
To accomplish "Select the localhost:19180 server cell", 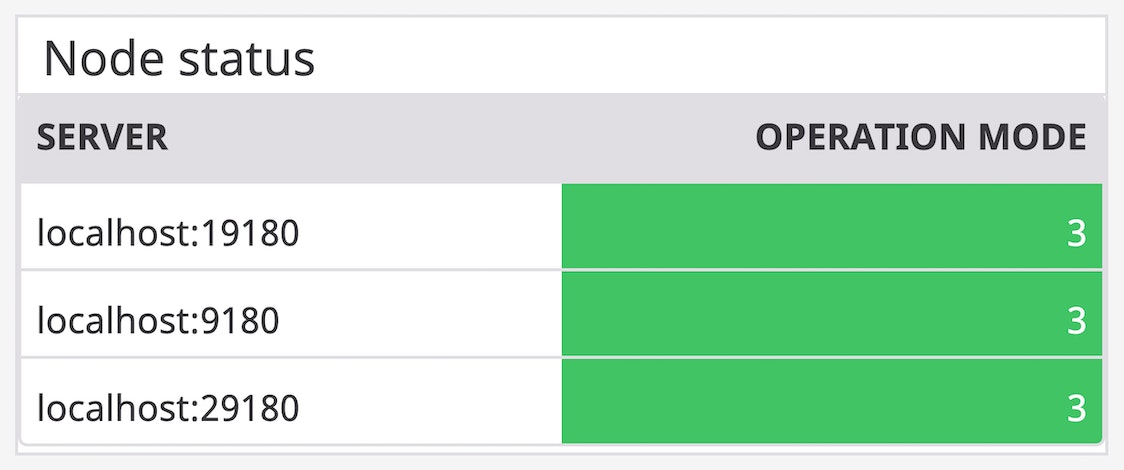I will (x=168, y=233).
